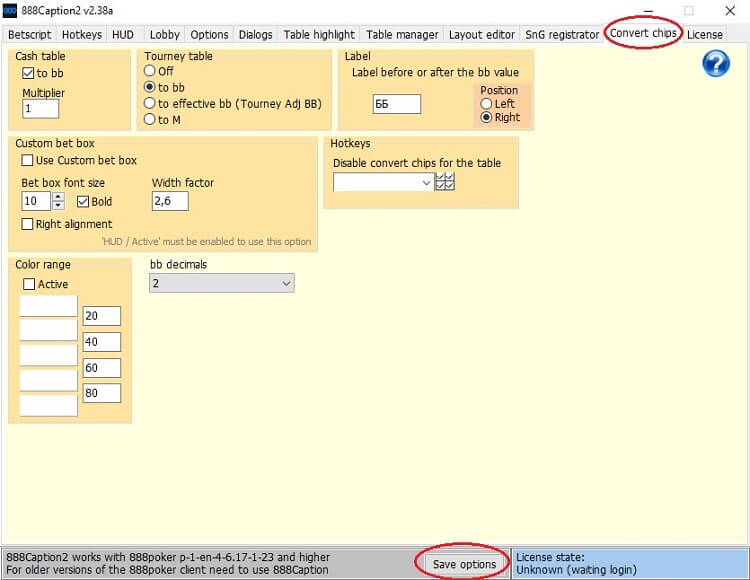Enable the Color range Active checkbox
Screen dimensions: 750x580
tap(28, 284)
